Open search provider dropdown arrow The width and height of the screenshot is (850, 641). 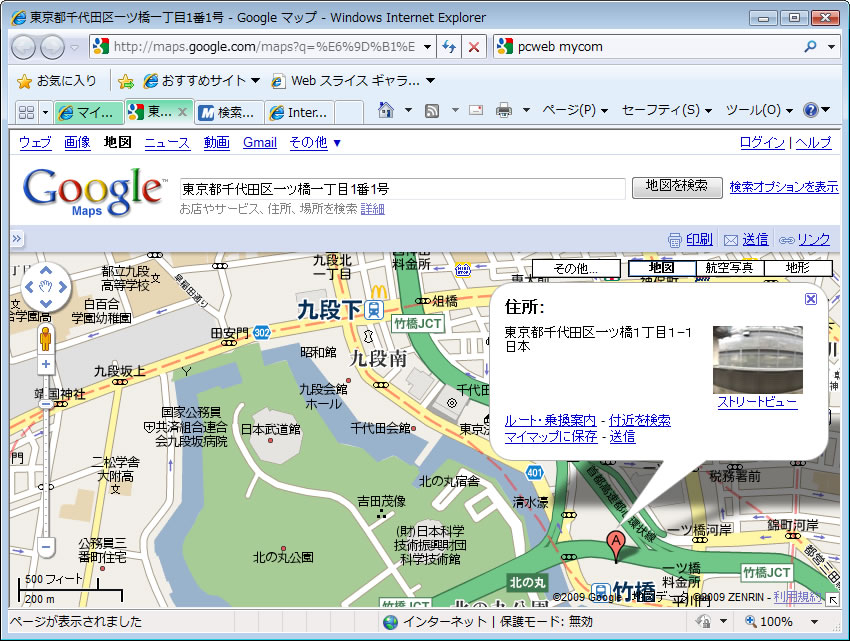coord(831,47)
